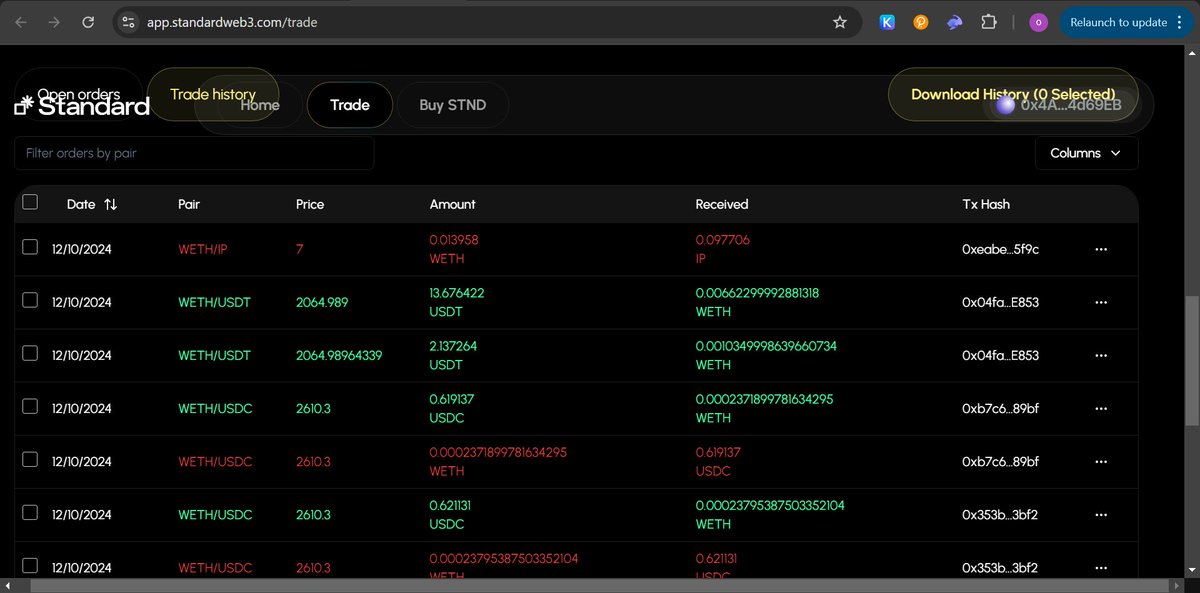The height and width of the screenshot is (593, 1200).
Task: Select the checkbox for the 2.137264 USDT row
Action: click(x=30, y=353)
